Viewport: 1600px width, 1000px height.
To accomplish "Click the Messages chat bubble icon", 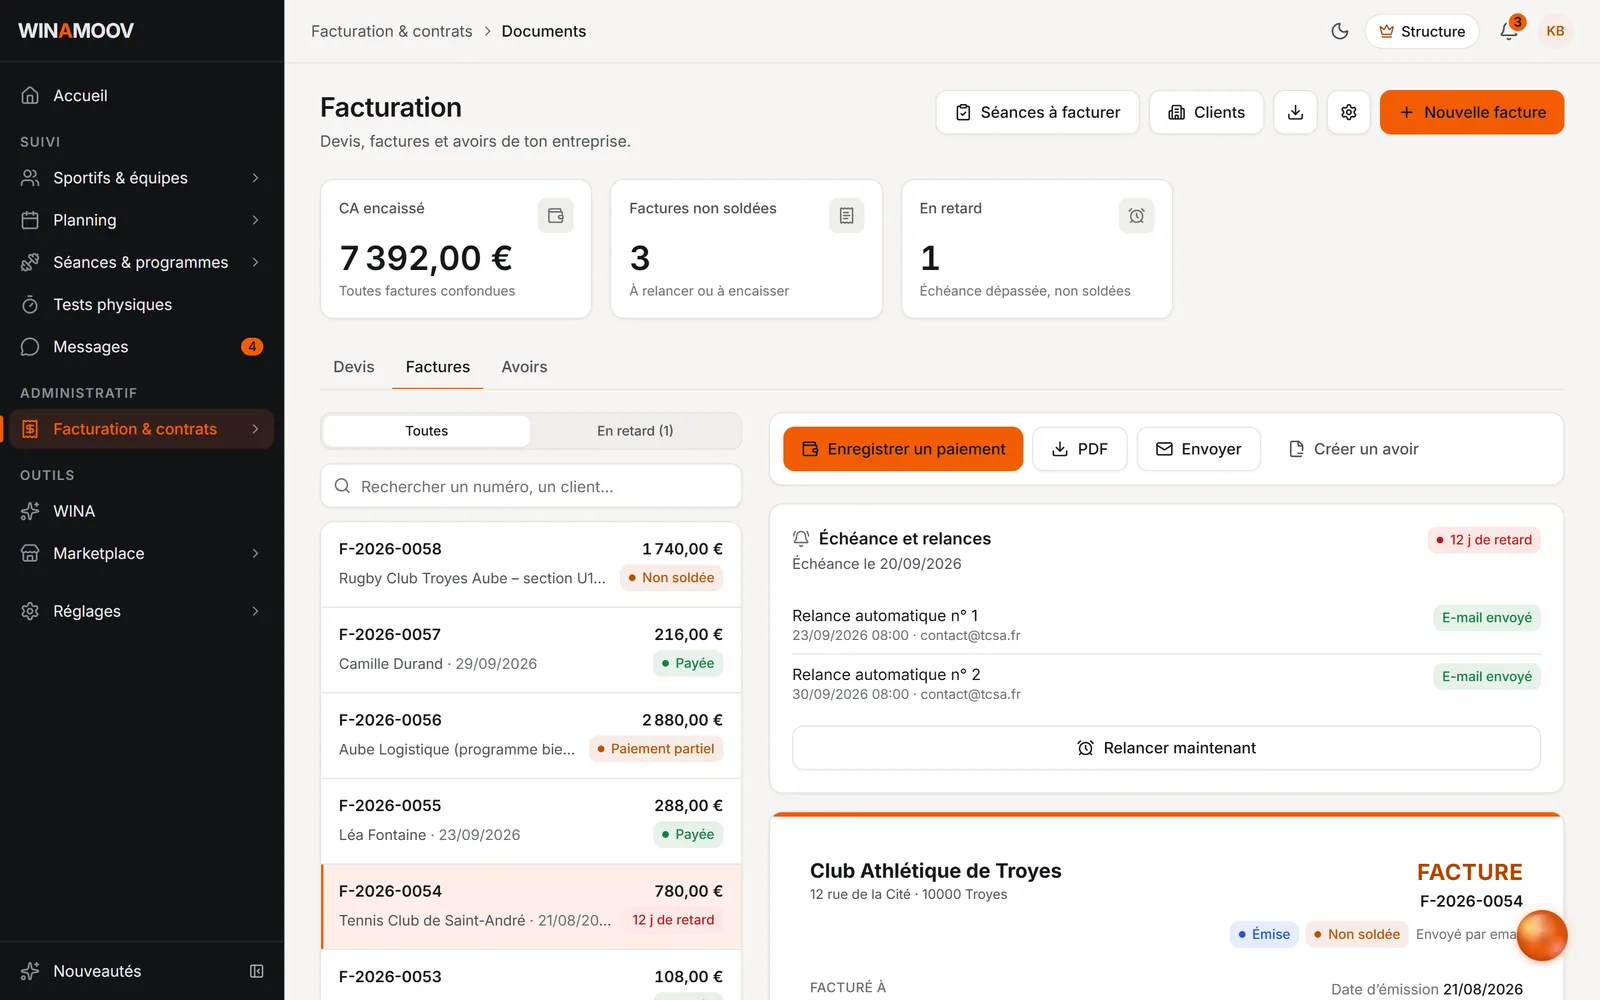I will click(30, 347).
